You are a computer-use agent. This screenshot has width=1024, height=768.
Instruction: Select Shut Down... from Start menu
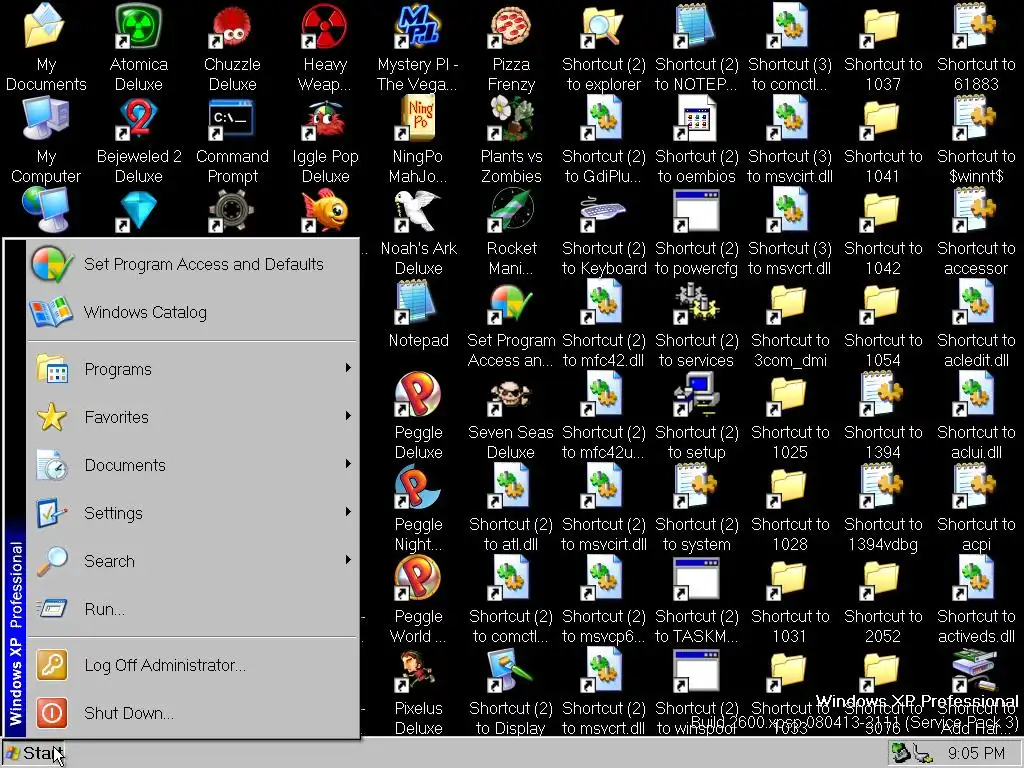[193, 713]
